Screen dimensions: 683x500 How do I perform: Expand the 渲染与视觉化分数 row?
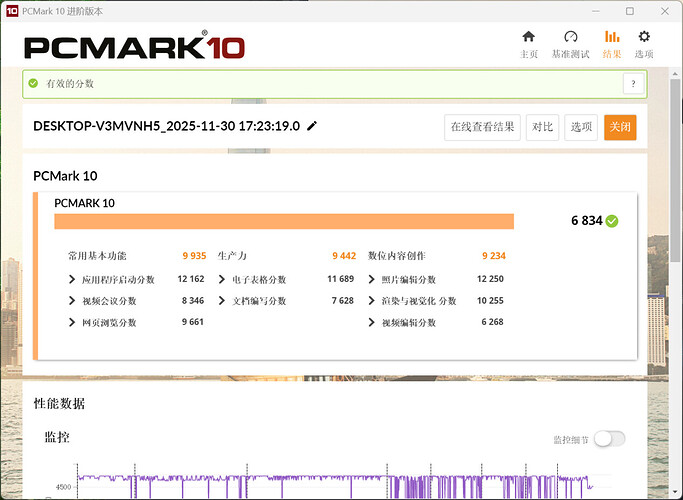(372, 301)
